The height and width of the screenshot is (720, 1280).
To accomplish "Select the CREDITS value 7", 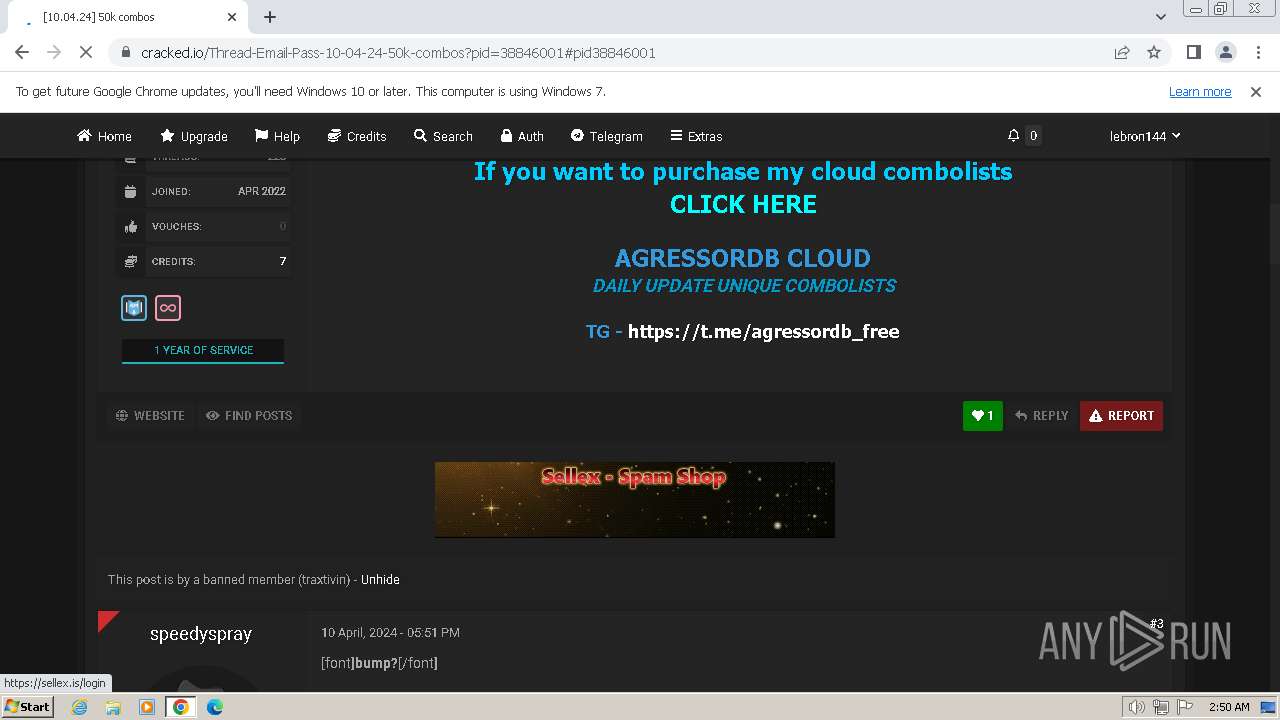I will [283, 261].
